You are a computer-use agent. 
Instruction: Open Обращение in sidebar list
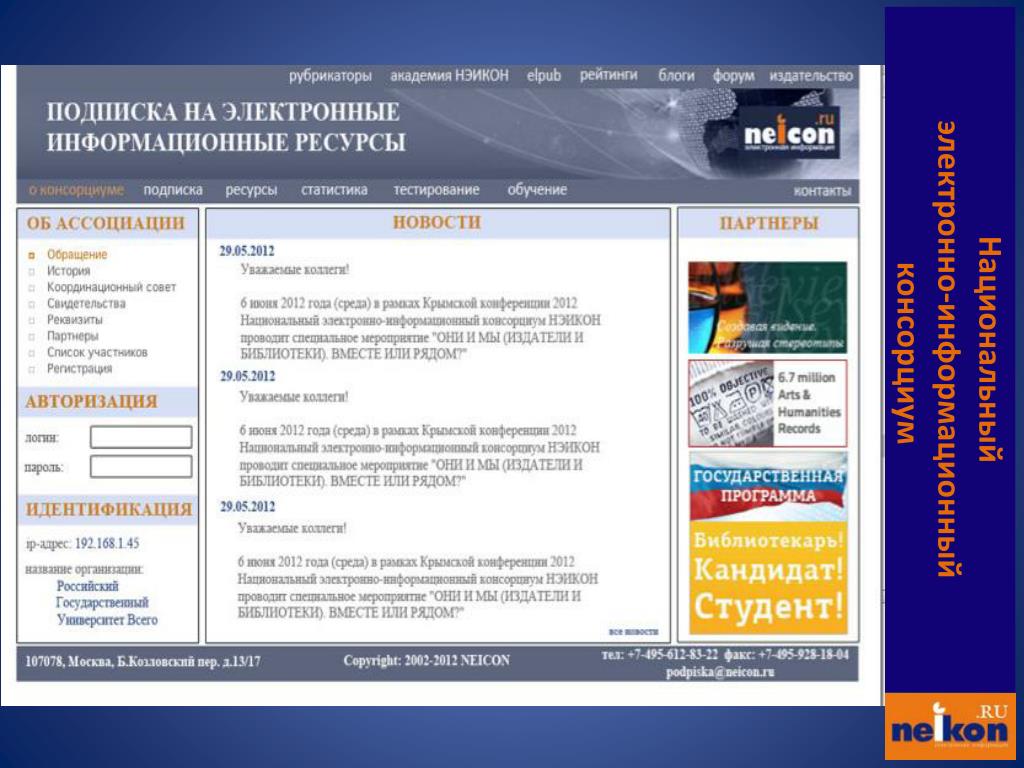pyautogui.click(x=77, y=255)
